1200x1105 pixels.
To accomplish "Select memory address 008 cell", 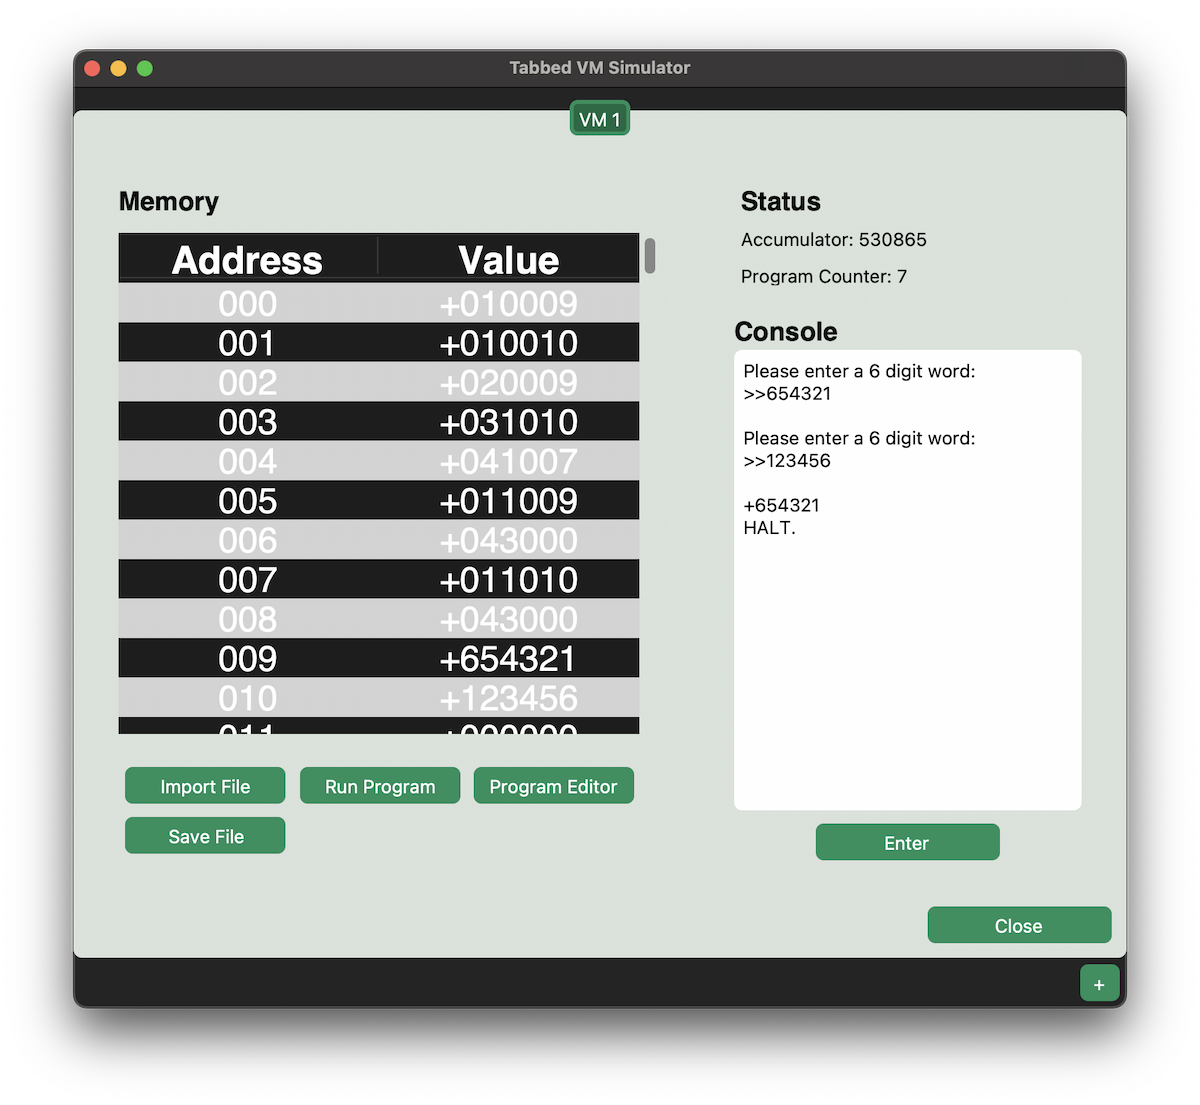I will 248,619.
